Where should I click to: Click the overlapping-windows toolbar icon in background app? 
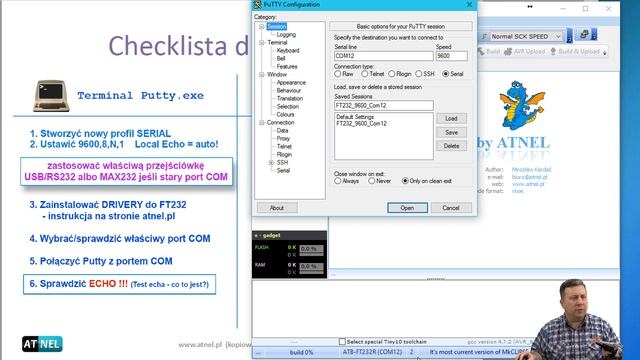click(584, 35)
